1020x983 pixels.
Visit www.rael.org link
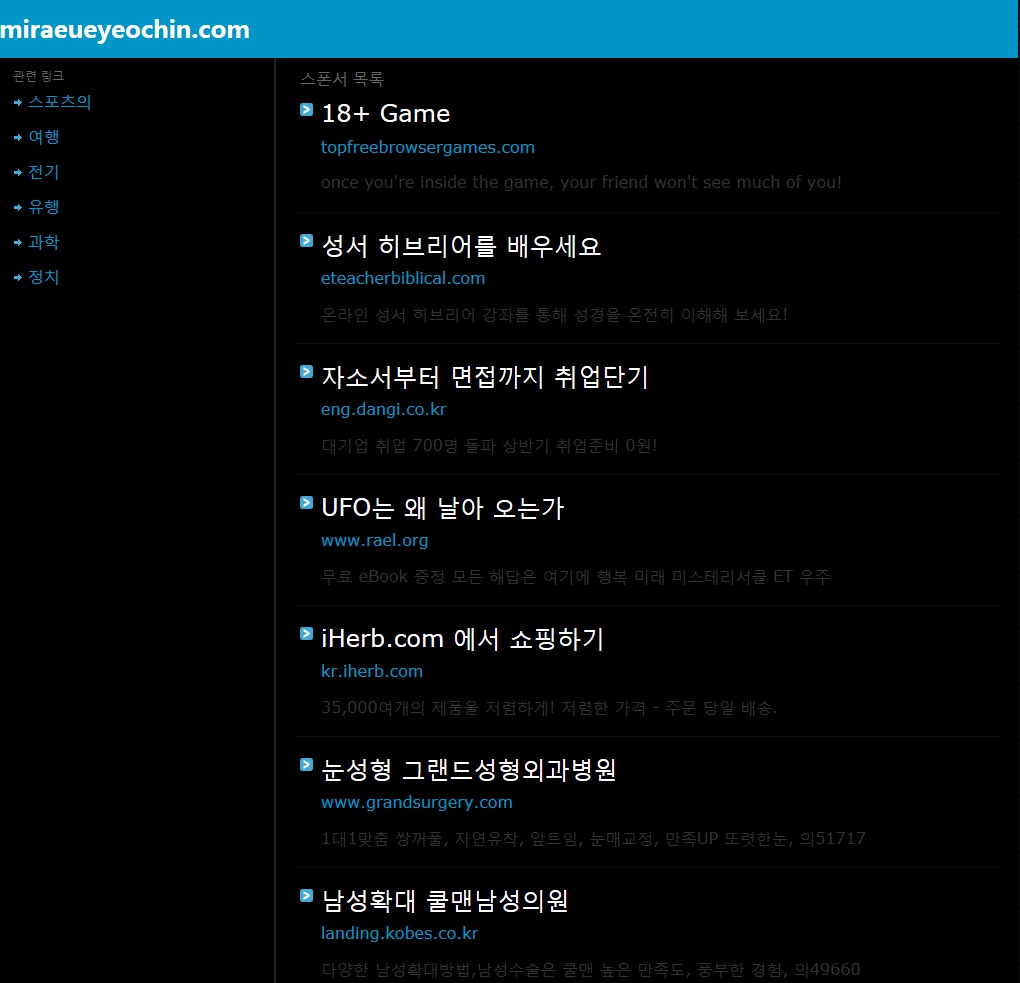pos(374,541)
